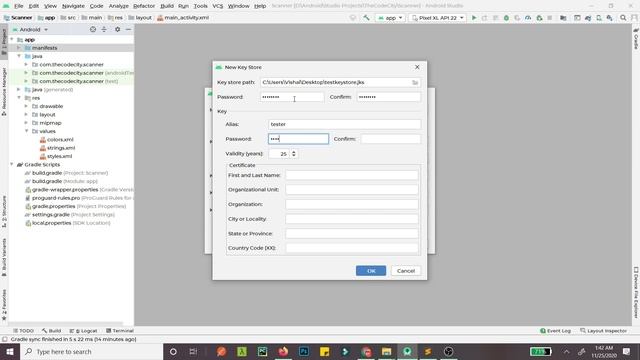Viewport: 640px width, 360px height.
Task: Click the First and Last Name field
Action: coord(351,175)
